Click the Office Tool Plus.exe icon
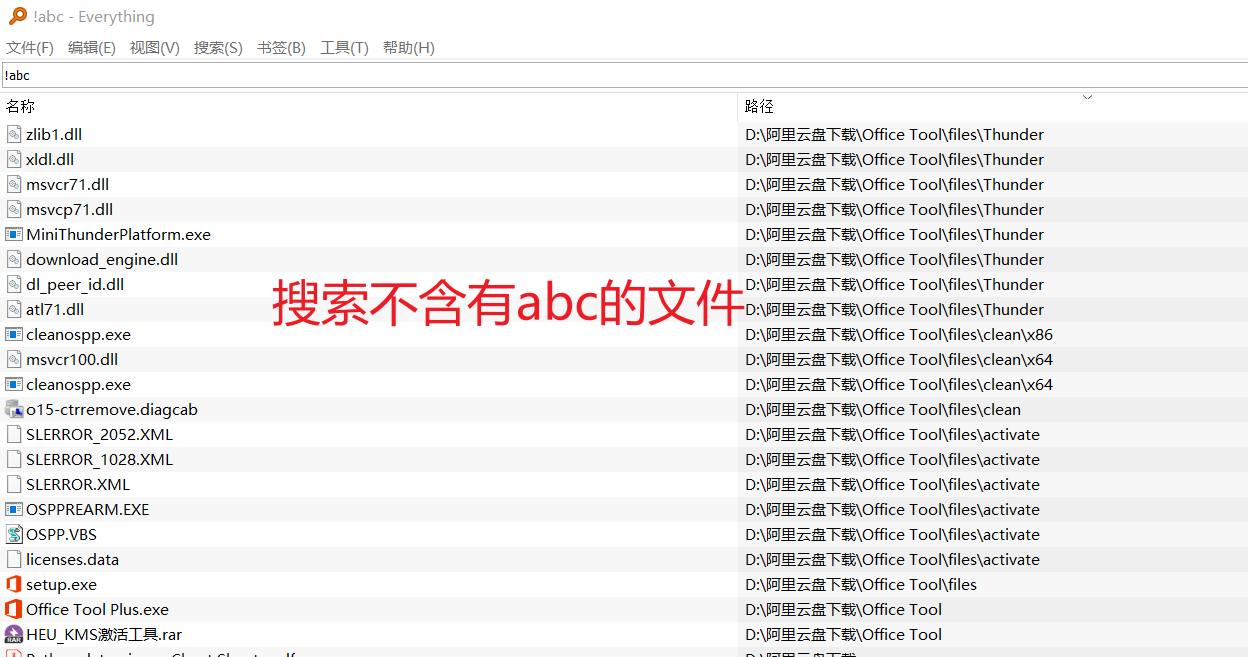 14,609
